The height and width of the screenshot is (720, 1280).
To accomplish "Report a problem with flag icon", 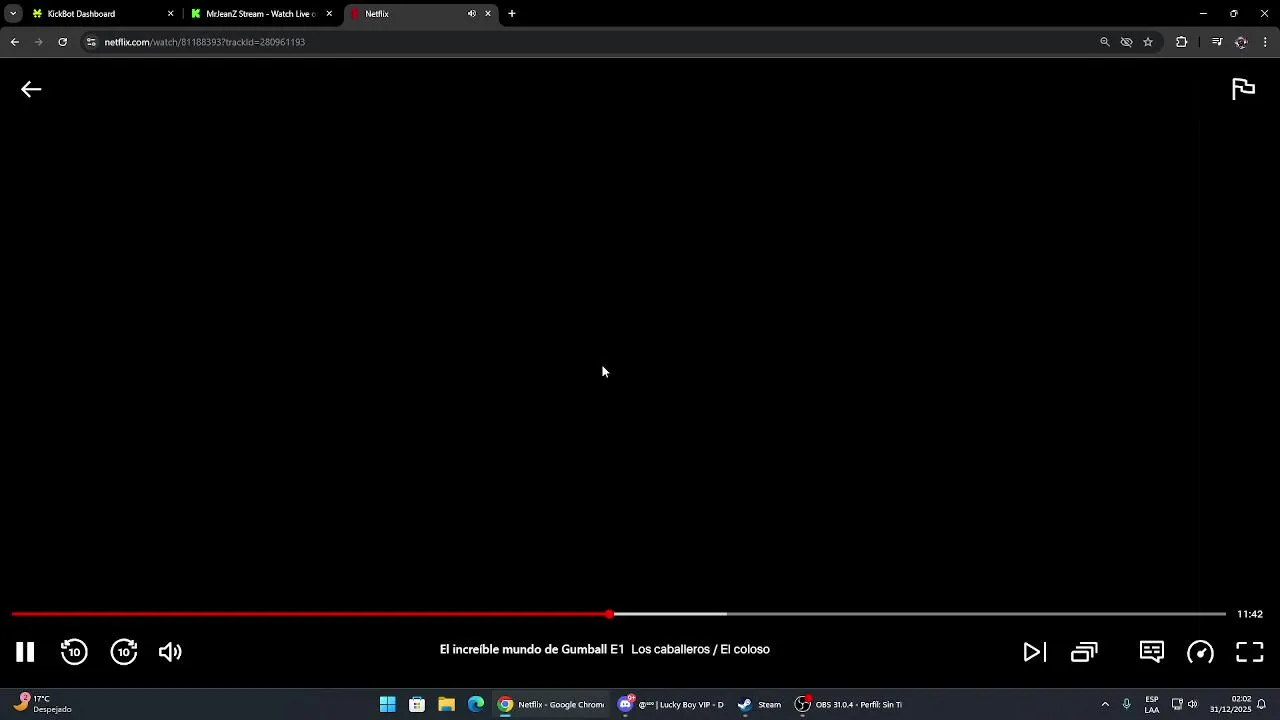I will point(1243,89).
